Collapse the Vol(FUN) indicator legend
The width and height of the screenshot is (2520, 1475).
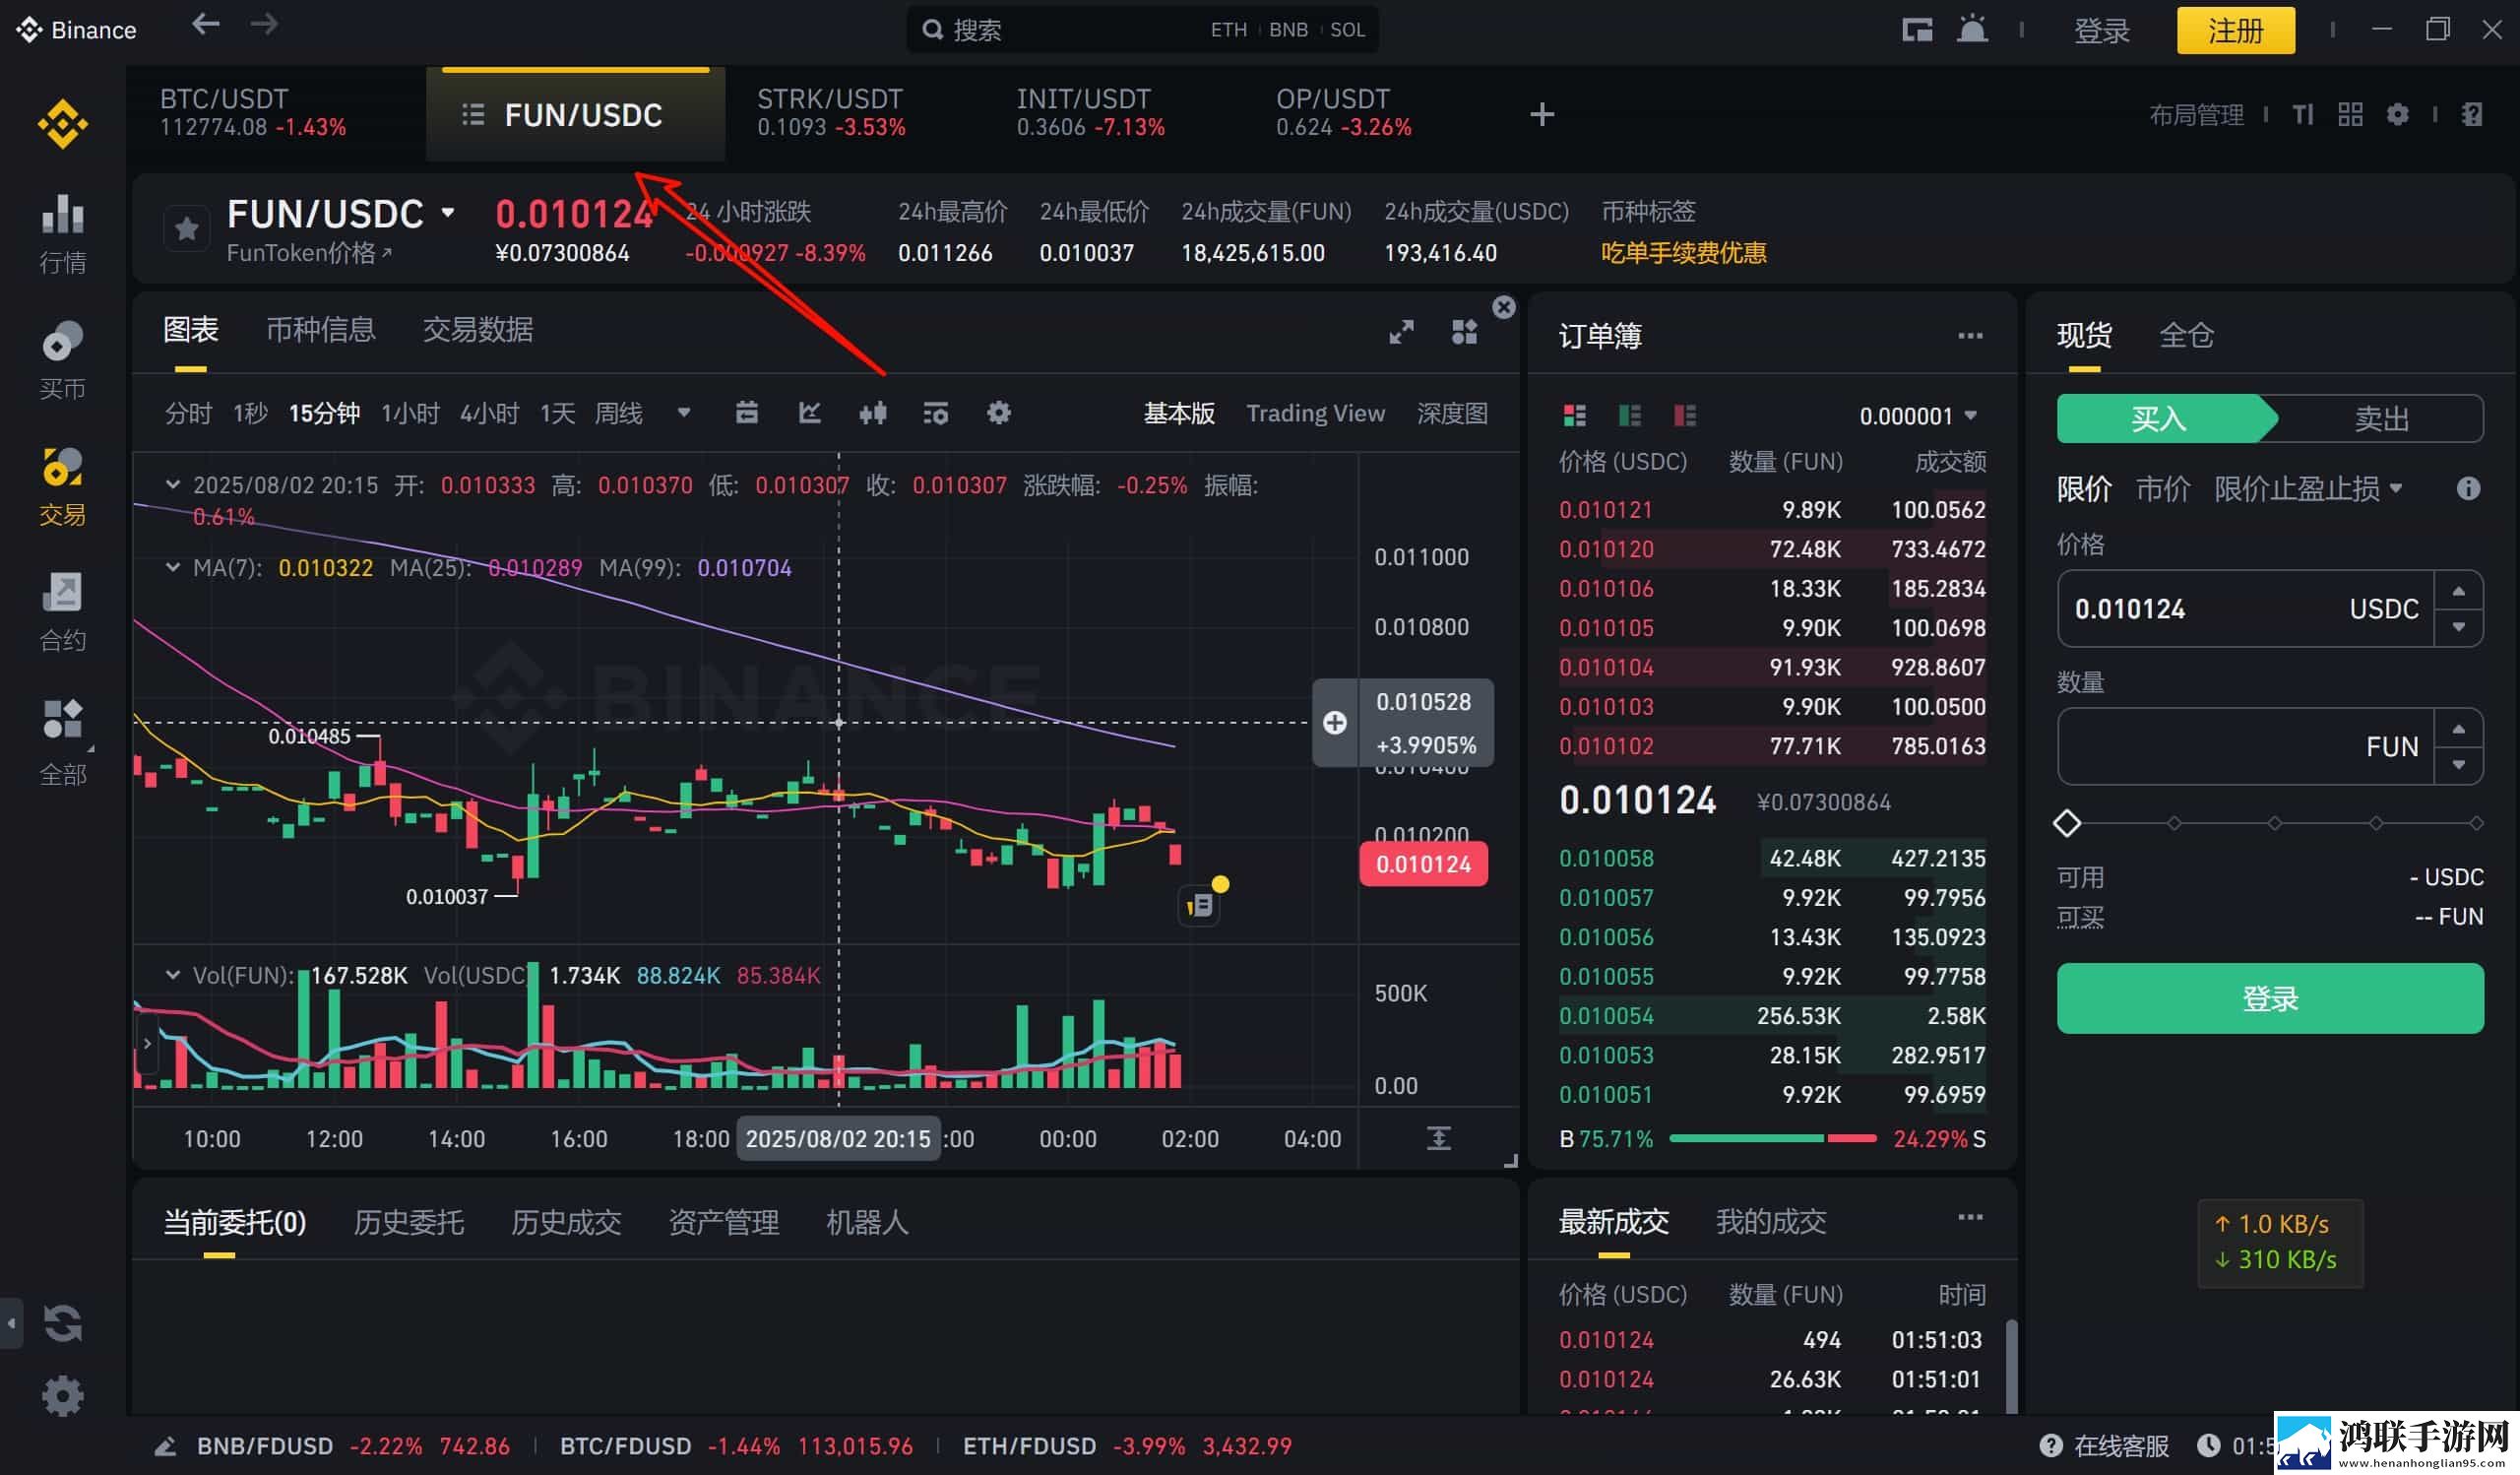pos(172,975)
